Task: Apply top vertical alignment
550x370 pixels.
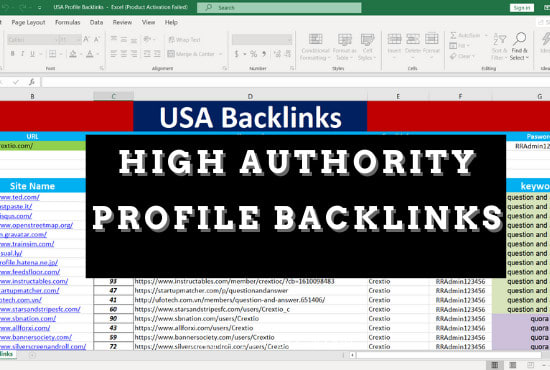Action: click(114, 39)
